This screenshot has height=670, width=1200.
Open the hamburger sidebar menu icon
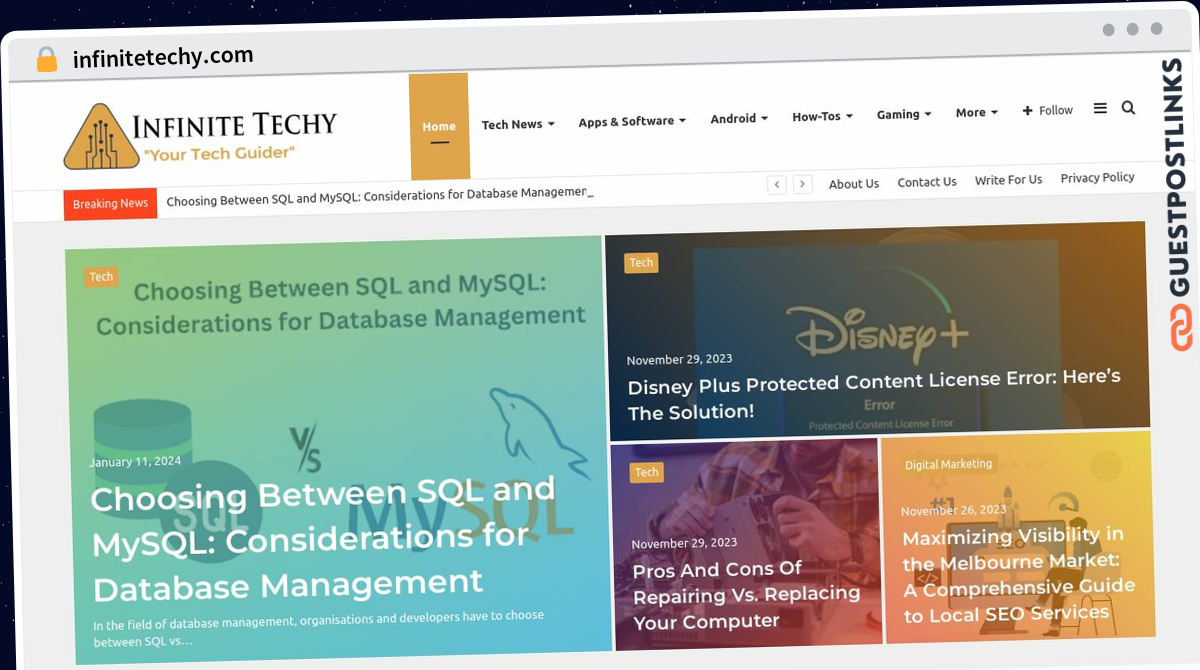coord(1100,109)
